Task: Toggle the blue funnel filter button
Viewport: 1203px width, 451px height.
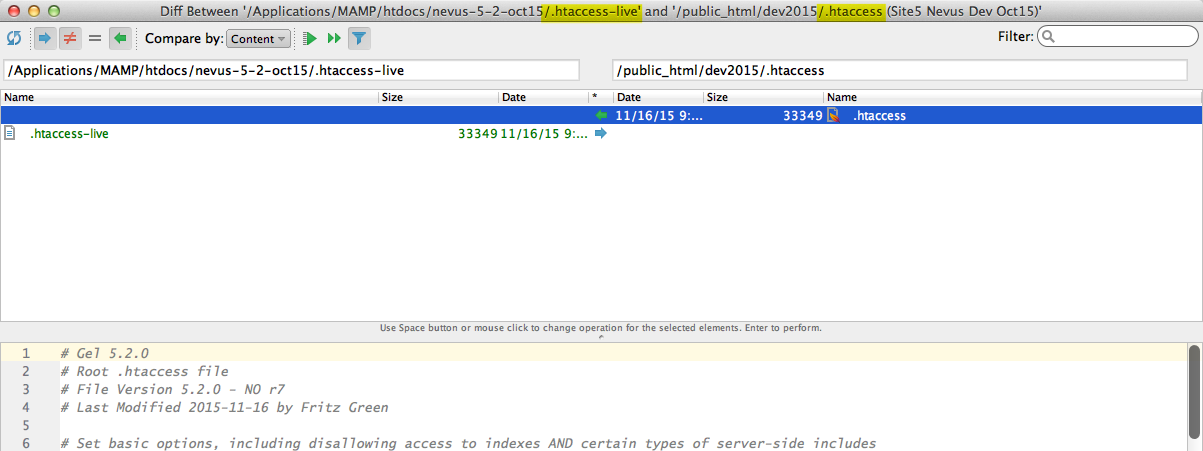Action: (359, 39)
